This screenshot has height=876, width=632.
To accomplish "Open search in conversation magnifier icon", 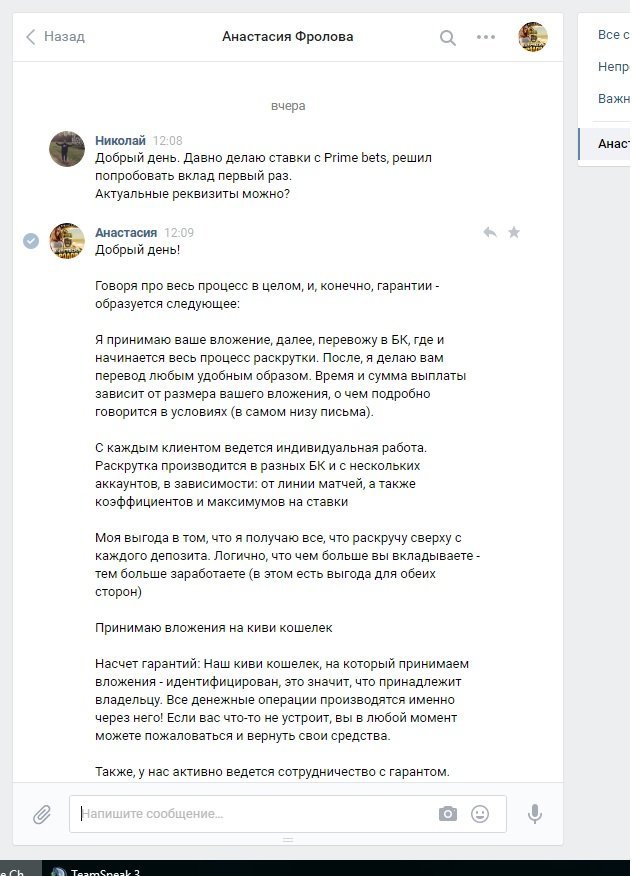I will pyautogui.click(x=448, y=37).
